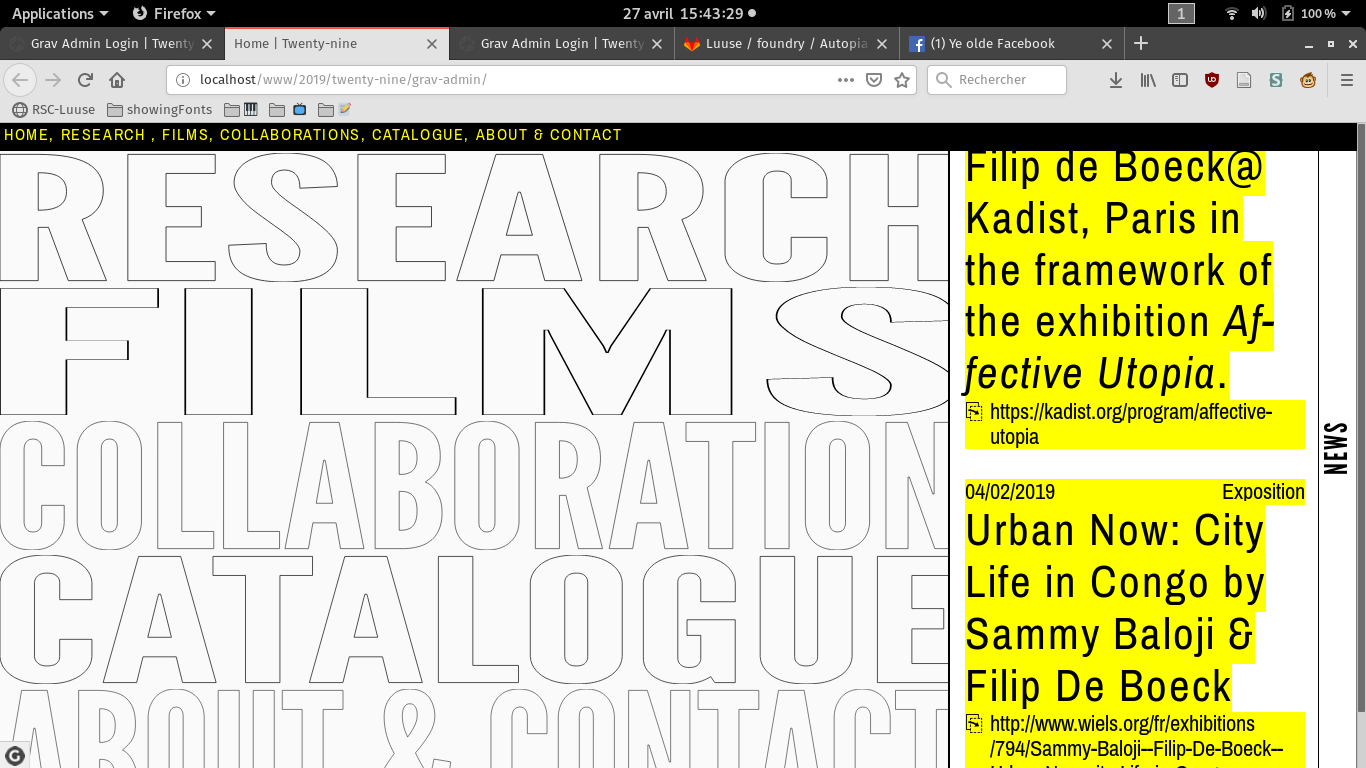
Task: Switch to the Ye olde Facebook tab
Action: pos(1010,44)
